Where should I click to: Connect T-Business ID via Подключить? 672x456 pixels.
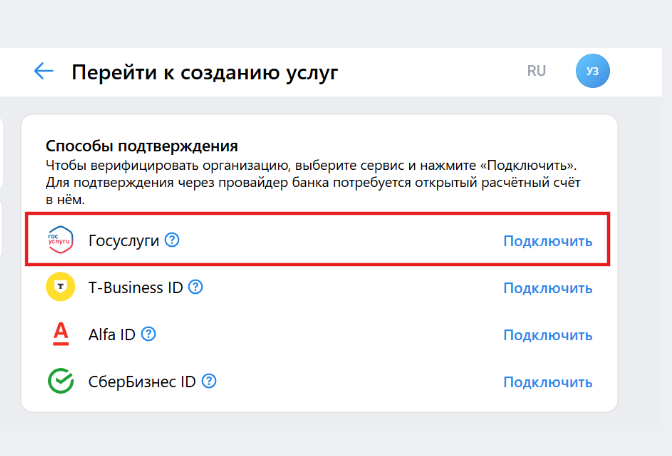click(x=548, y=288)
